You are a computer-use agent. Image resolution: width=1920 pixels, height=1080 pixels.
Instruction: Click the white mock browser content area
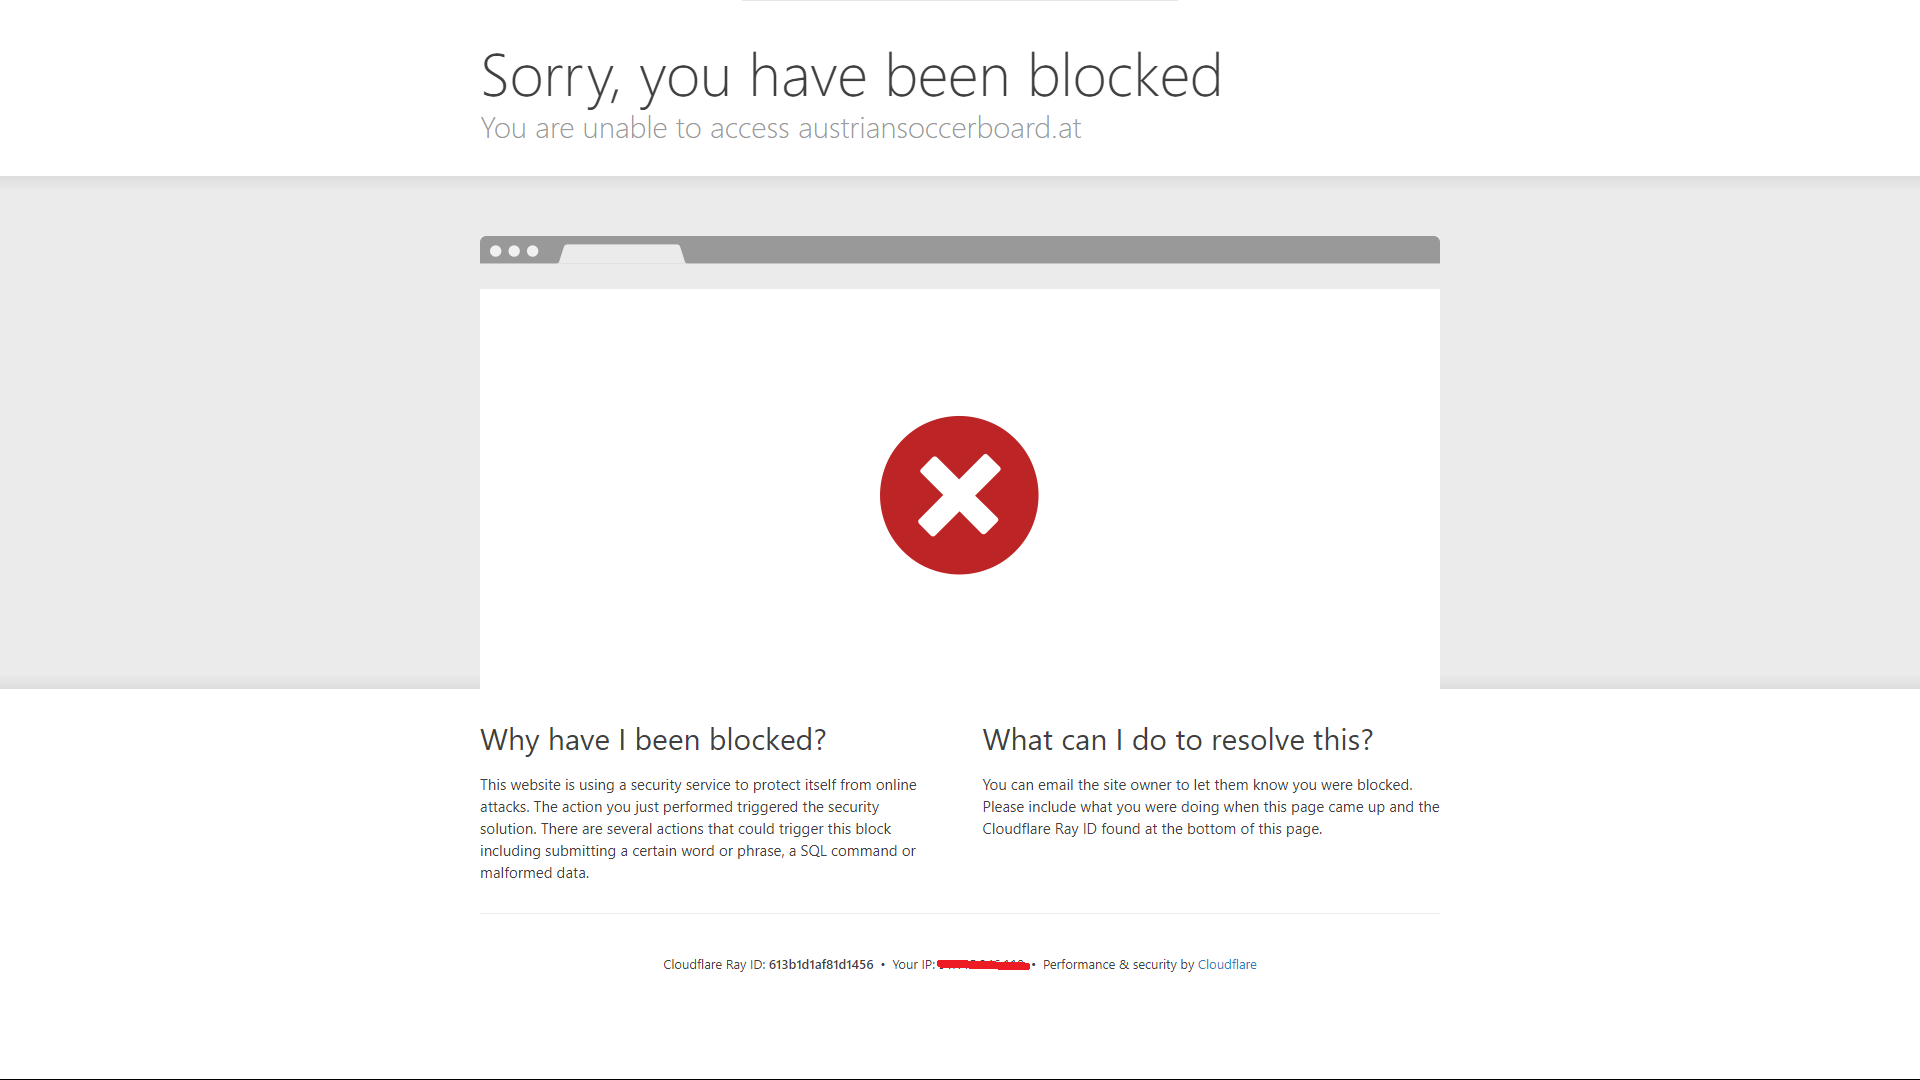960,489
